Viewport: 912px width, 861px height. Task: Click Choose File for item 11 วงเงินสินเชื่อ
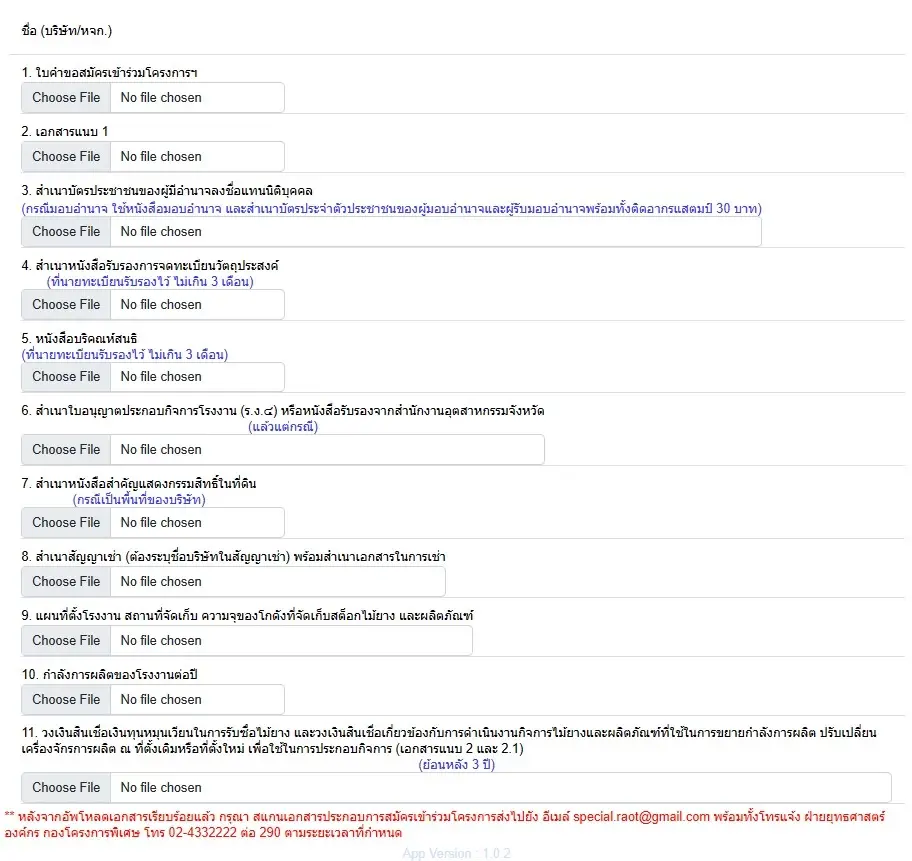click(66, 788)
